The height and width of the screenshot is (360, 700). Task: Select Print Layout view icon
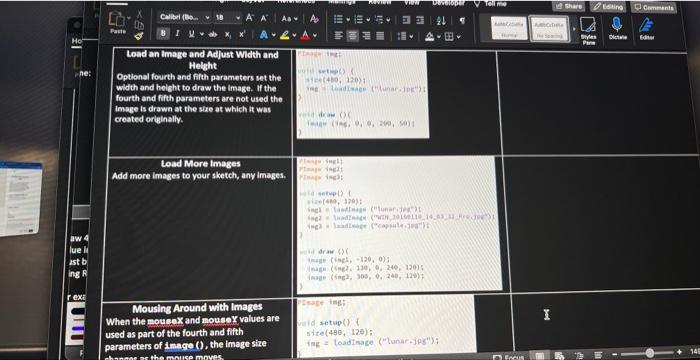[x=540, y=356]
